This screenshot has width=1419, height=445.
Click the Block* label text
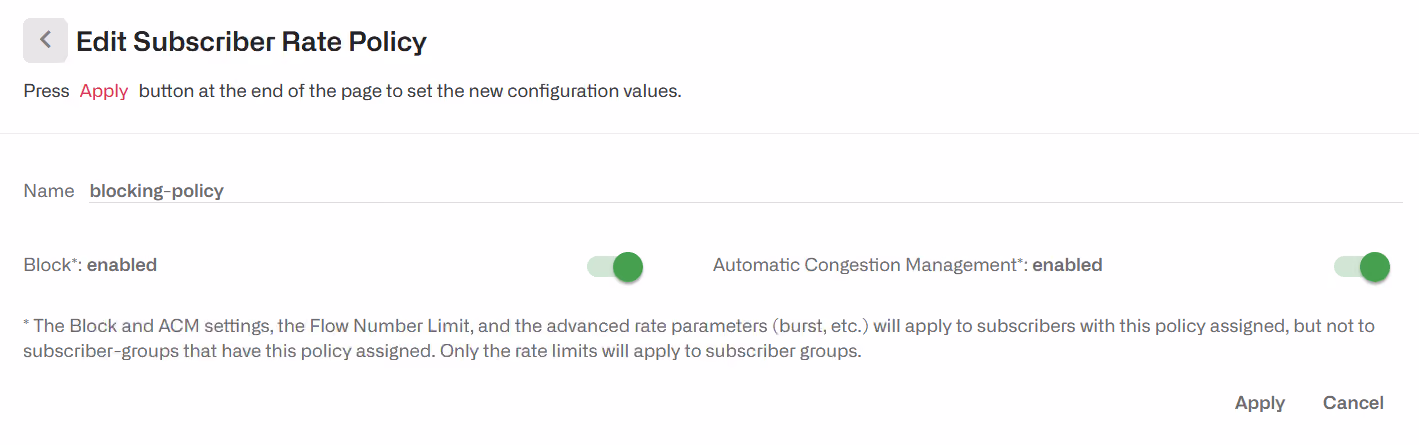pyautogui.click(x=53, y=265)
